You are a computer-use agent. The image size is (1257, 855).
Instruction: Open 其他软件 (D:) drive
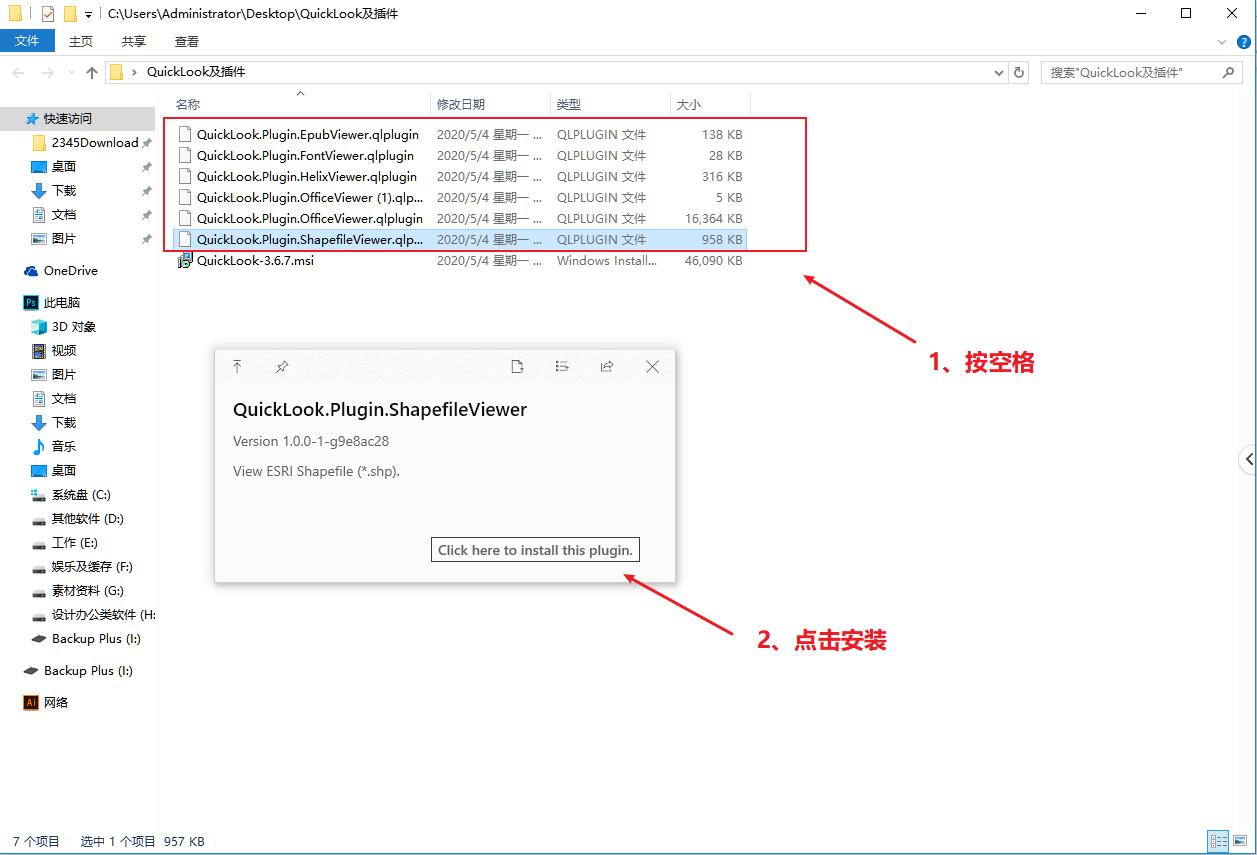coord(88,518)
